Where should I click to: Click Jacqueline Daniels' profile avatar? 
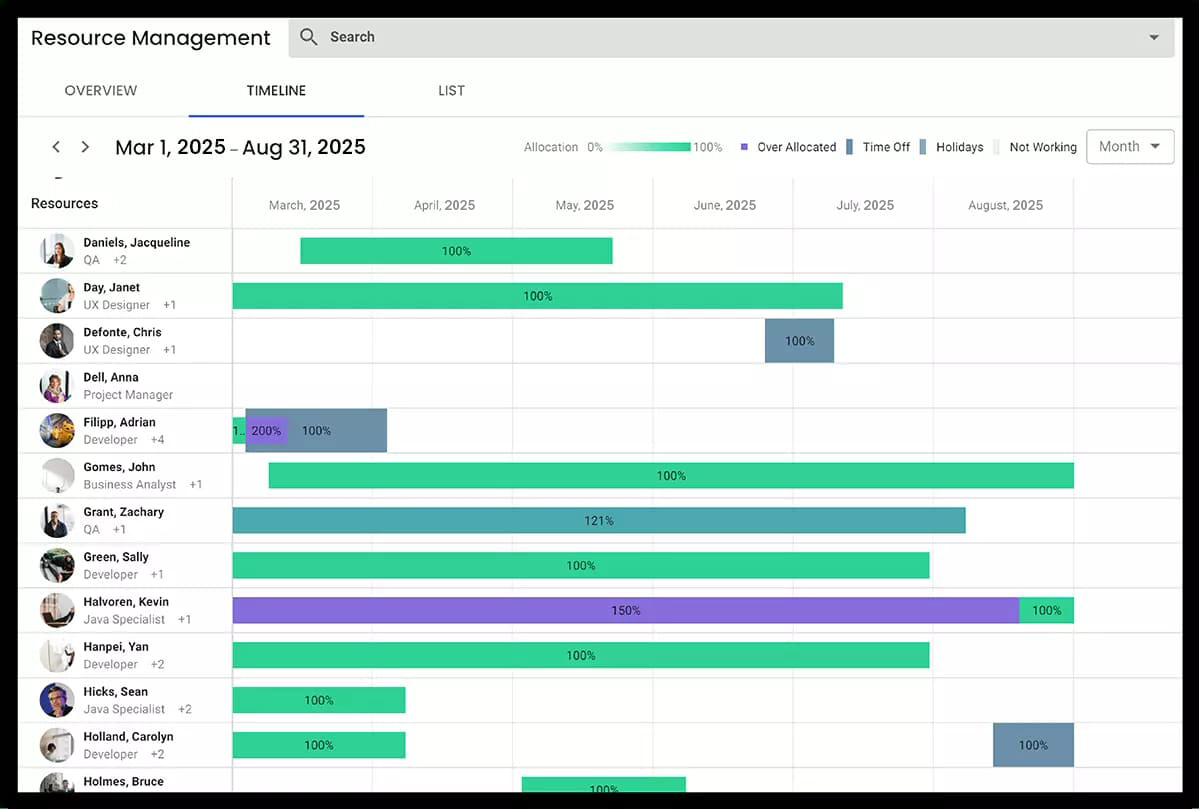[x=57, y=250]
